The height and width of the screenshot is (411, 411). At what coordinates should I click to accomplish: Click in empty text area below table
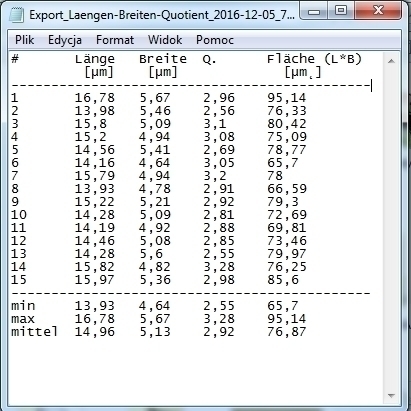pos(197,367)
